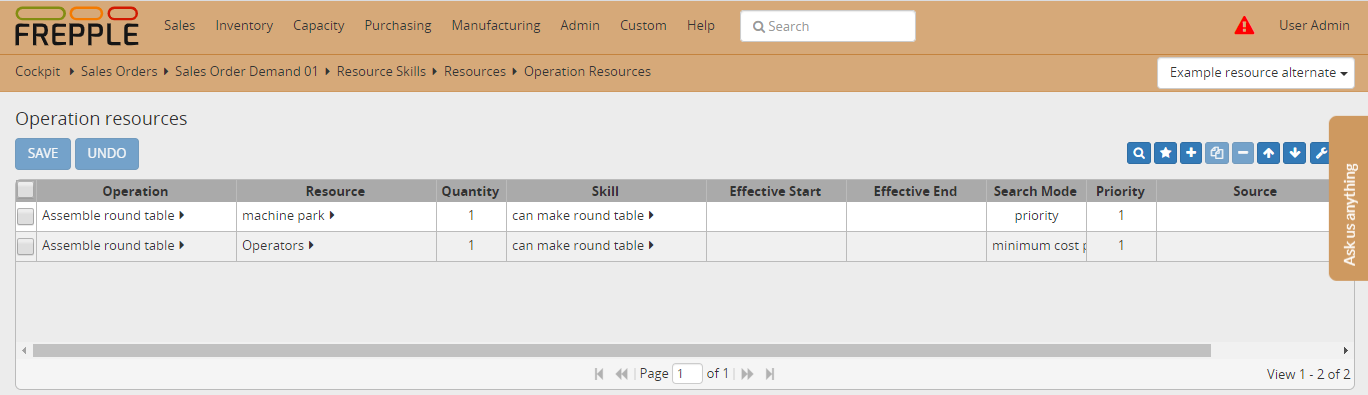
Task: Click quantity cell in machine park row
Action: 471,216
